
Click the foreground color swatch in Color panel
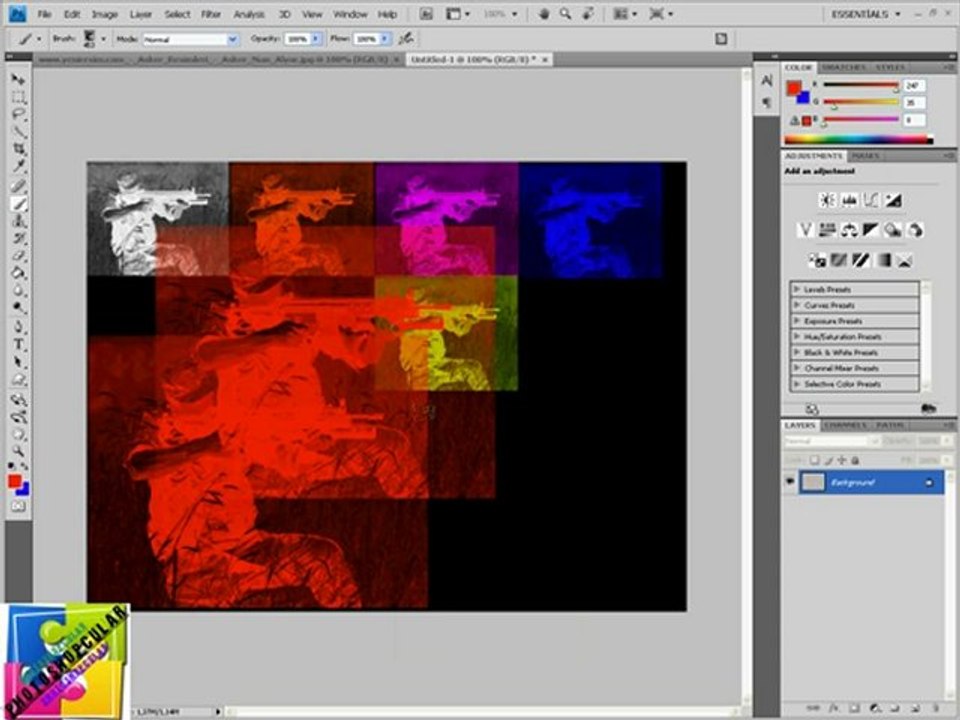coord(793,88)
